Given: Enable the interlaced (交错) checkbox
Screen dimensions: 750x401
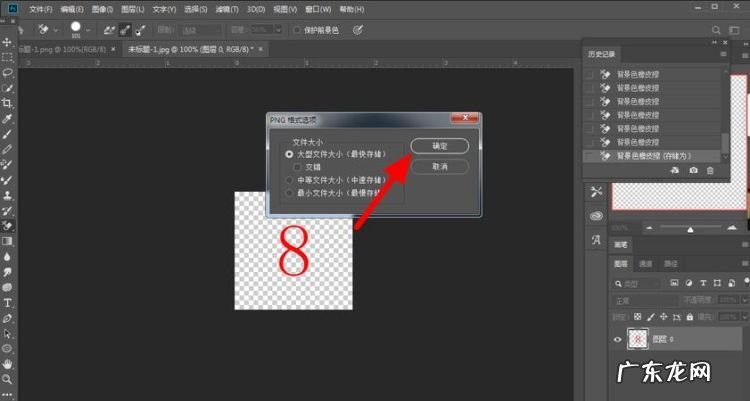Looking at the screenshot, I should [298, 167].
